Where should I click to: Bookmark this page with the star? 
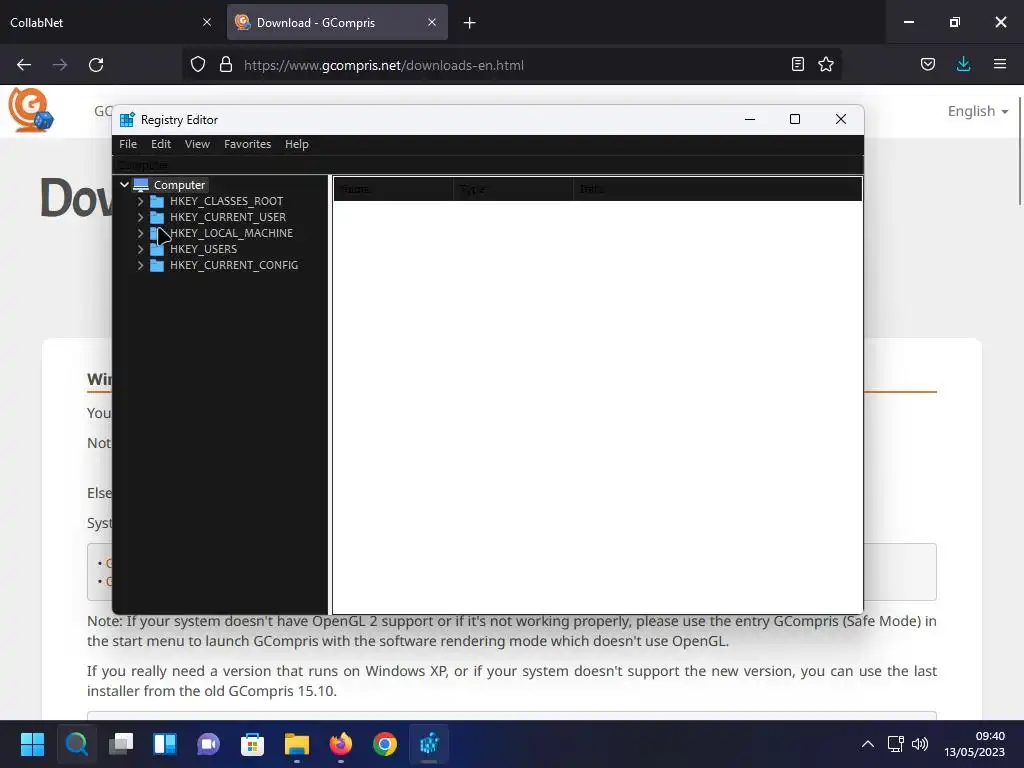[826, 64]
